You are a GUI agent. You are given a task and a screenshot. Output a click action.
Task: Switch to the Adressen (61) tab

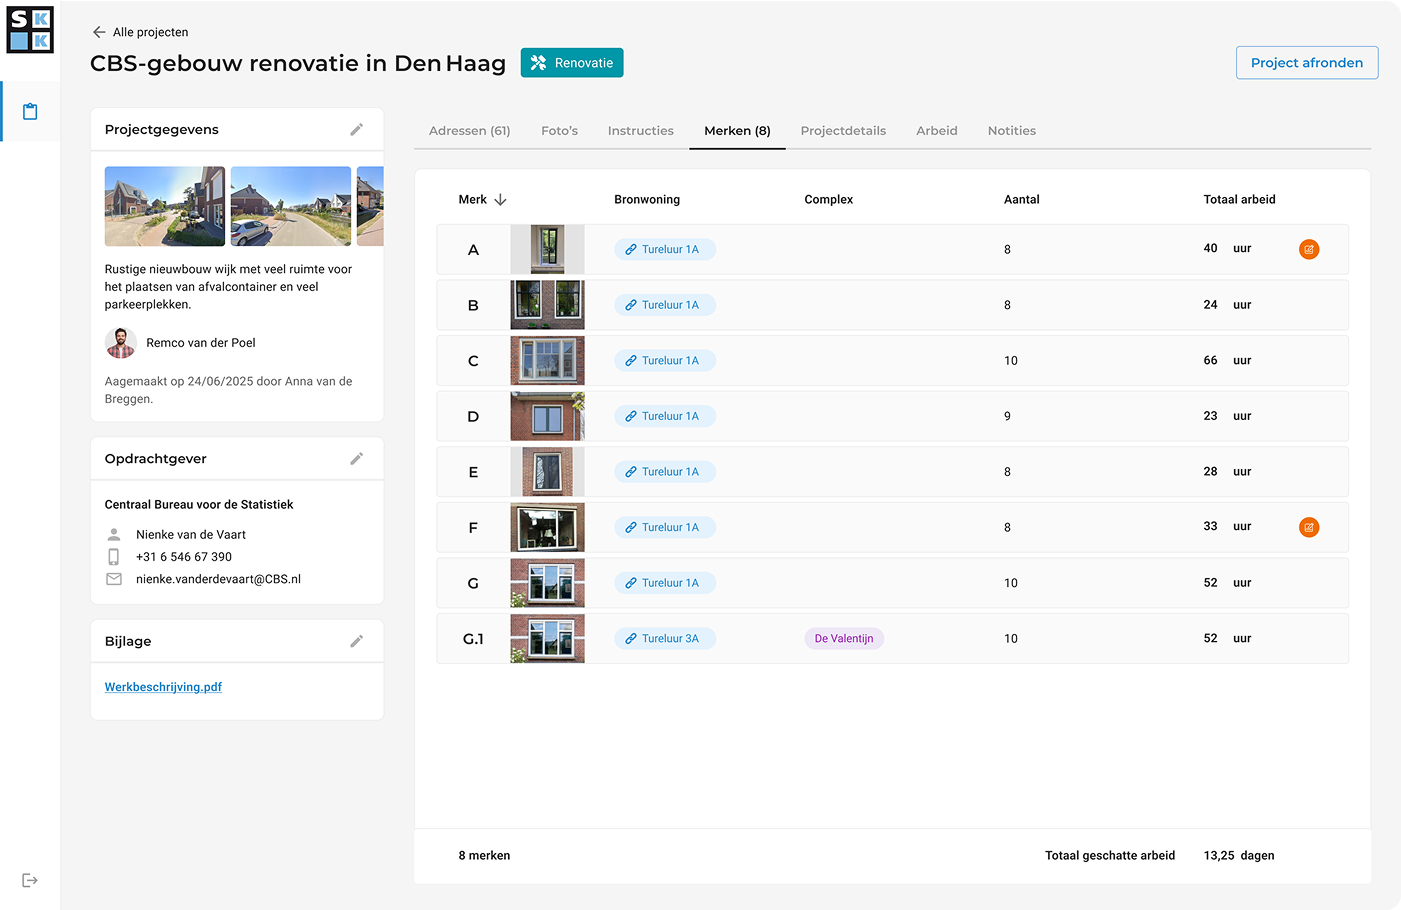pos(469,131)
